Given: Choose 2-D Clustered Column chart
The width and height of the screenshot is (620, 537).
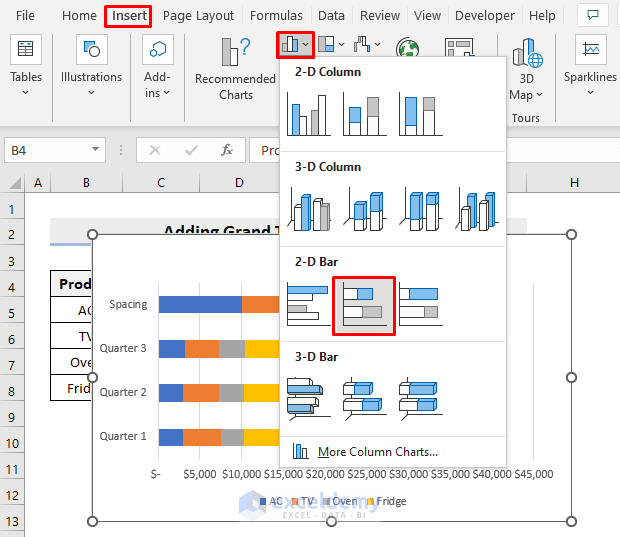Looking at the screenshot, I should tap(309, 114).
